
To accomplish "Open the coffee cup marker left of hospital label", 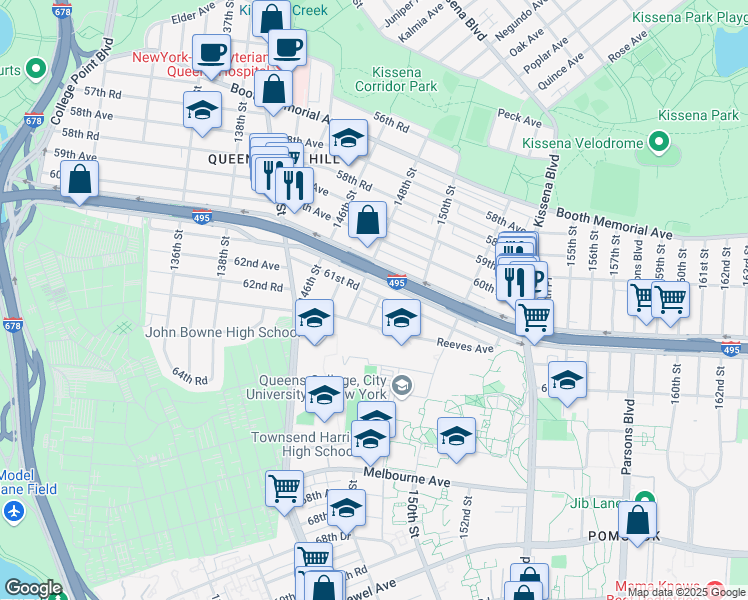I will [212, 56].
